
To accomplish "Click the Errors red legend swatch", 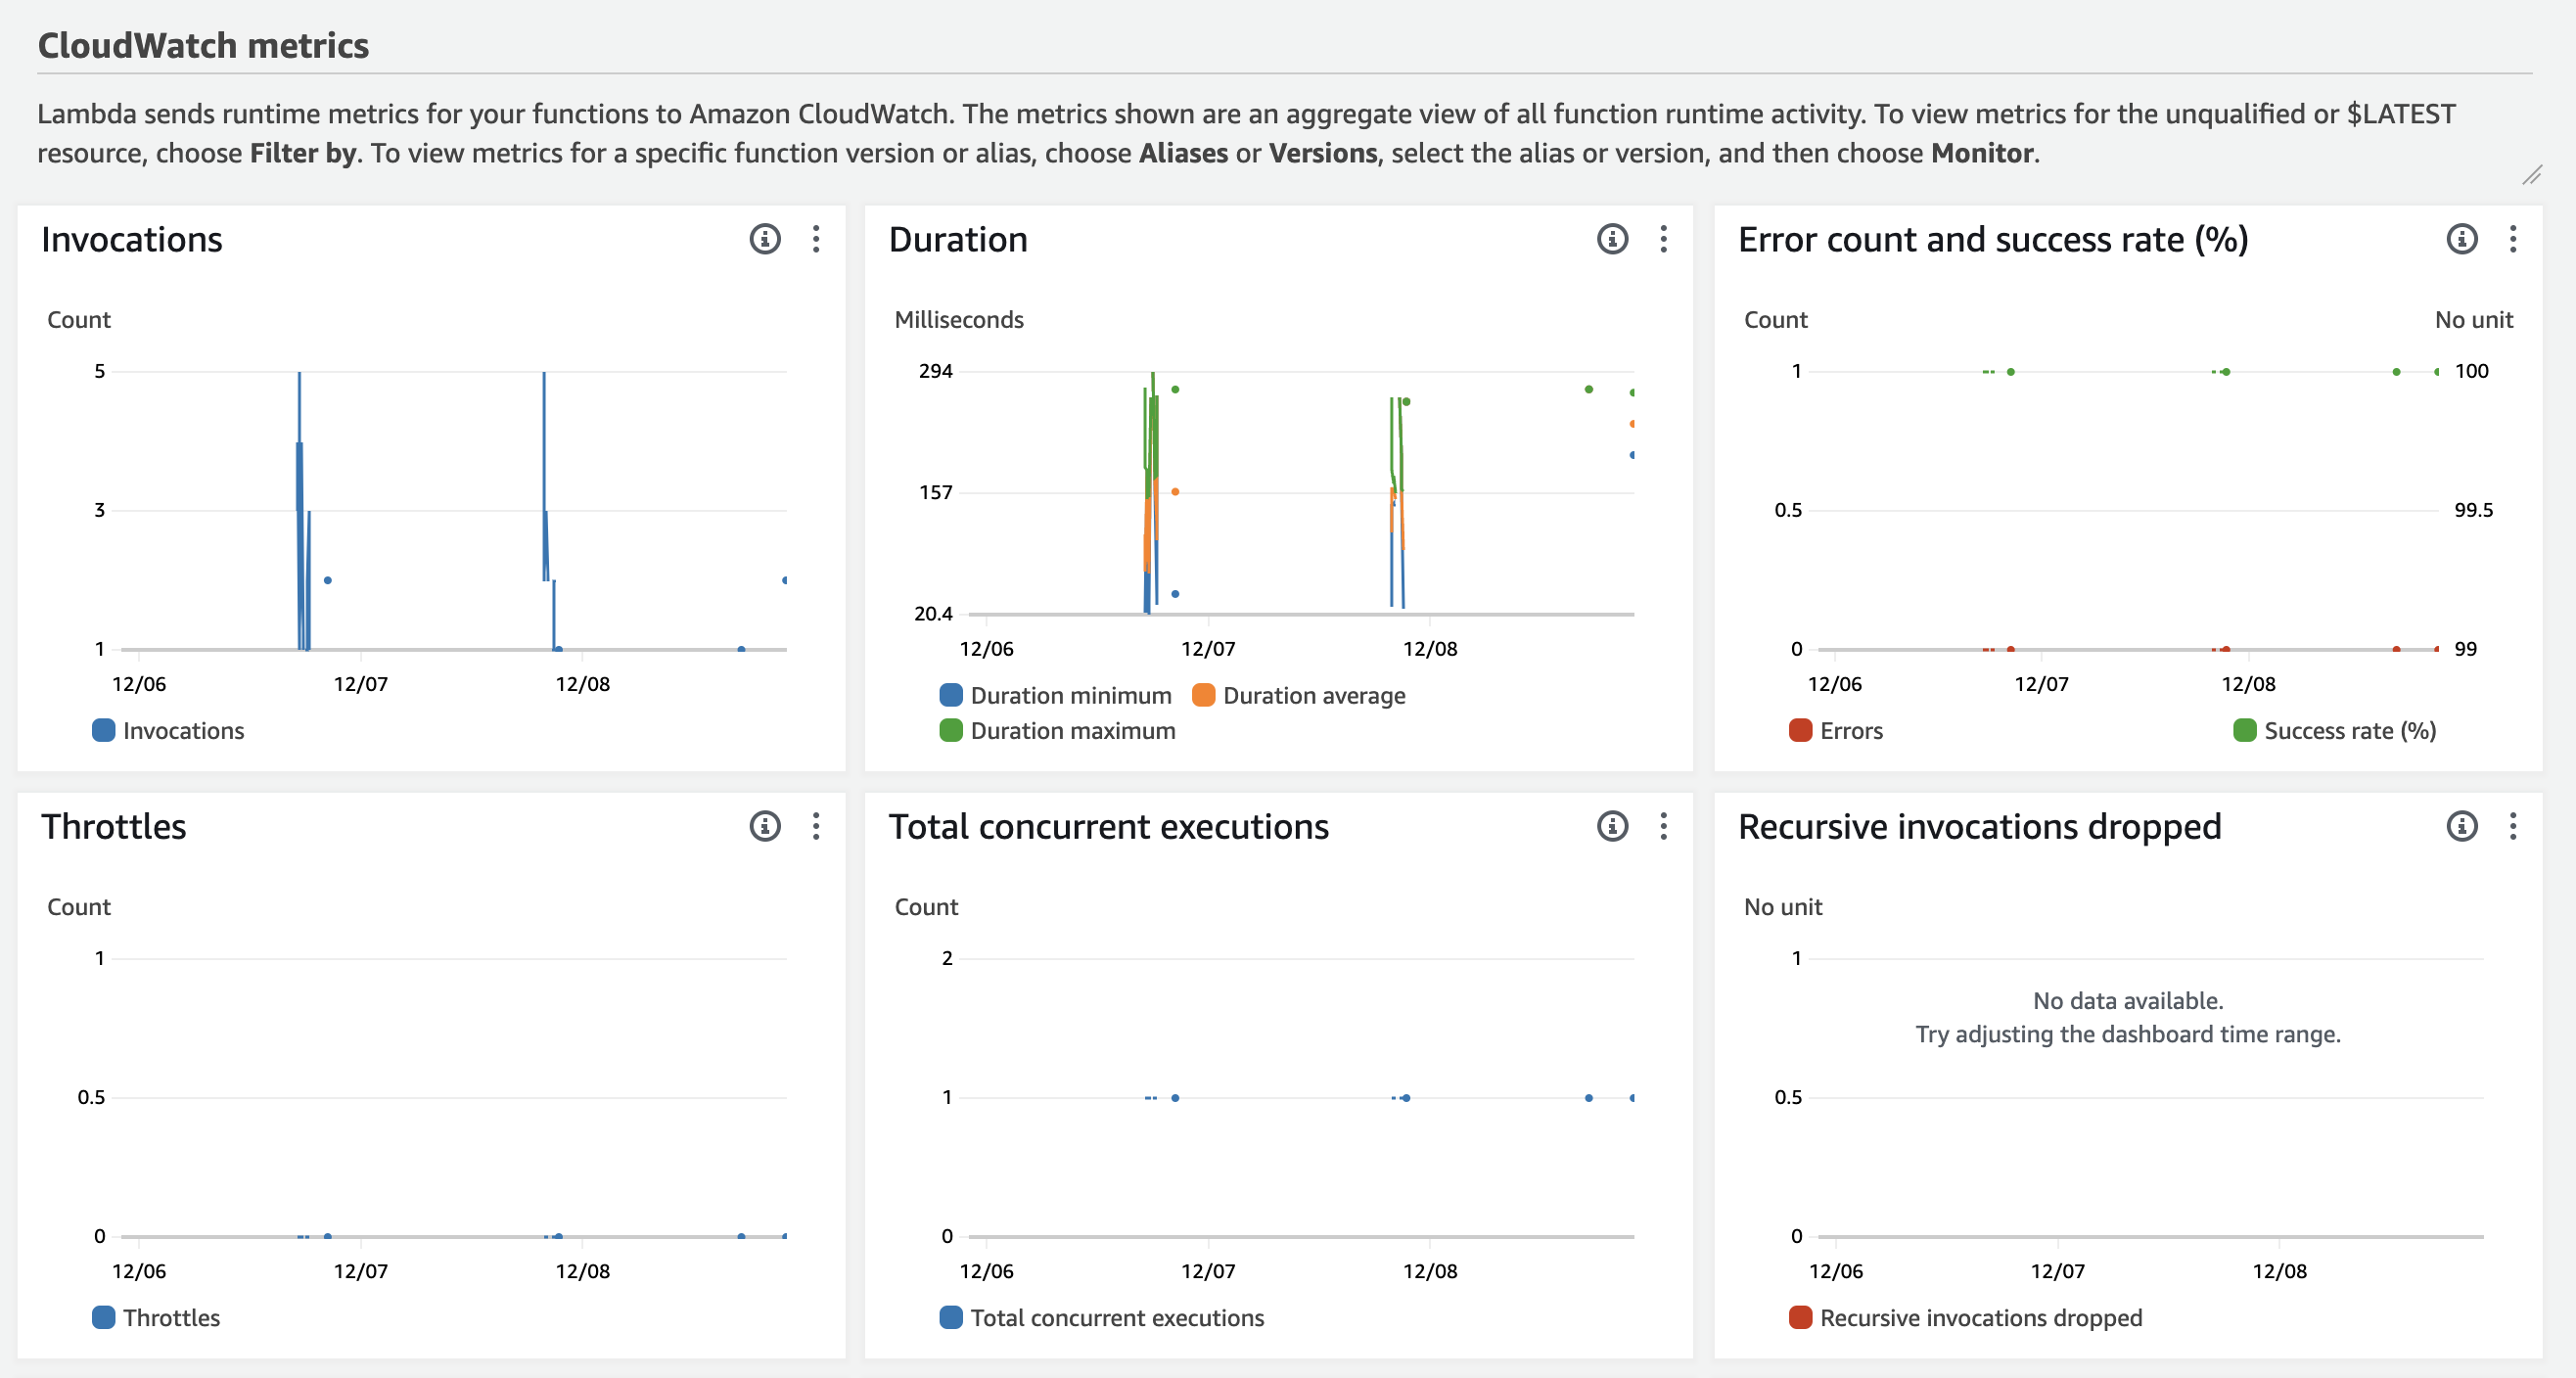I will coord(1800,731).
